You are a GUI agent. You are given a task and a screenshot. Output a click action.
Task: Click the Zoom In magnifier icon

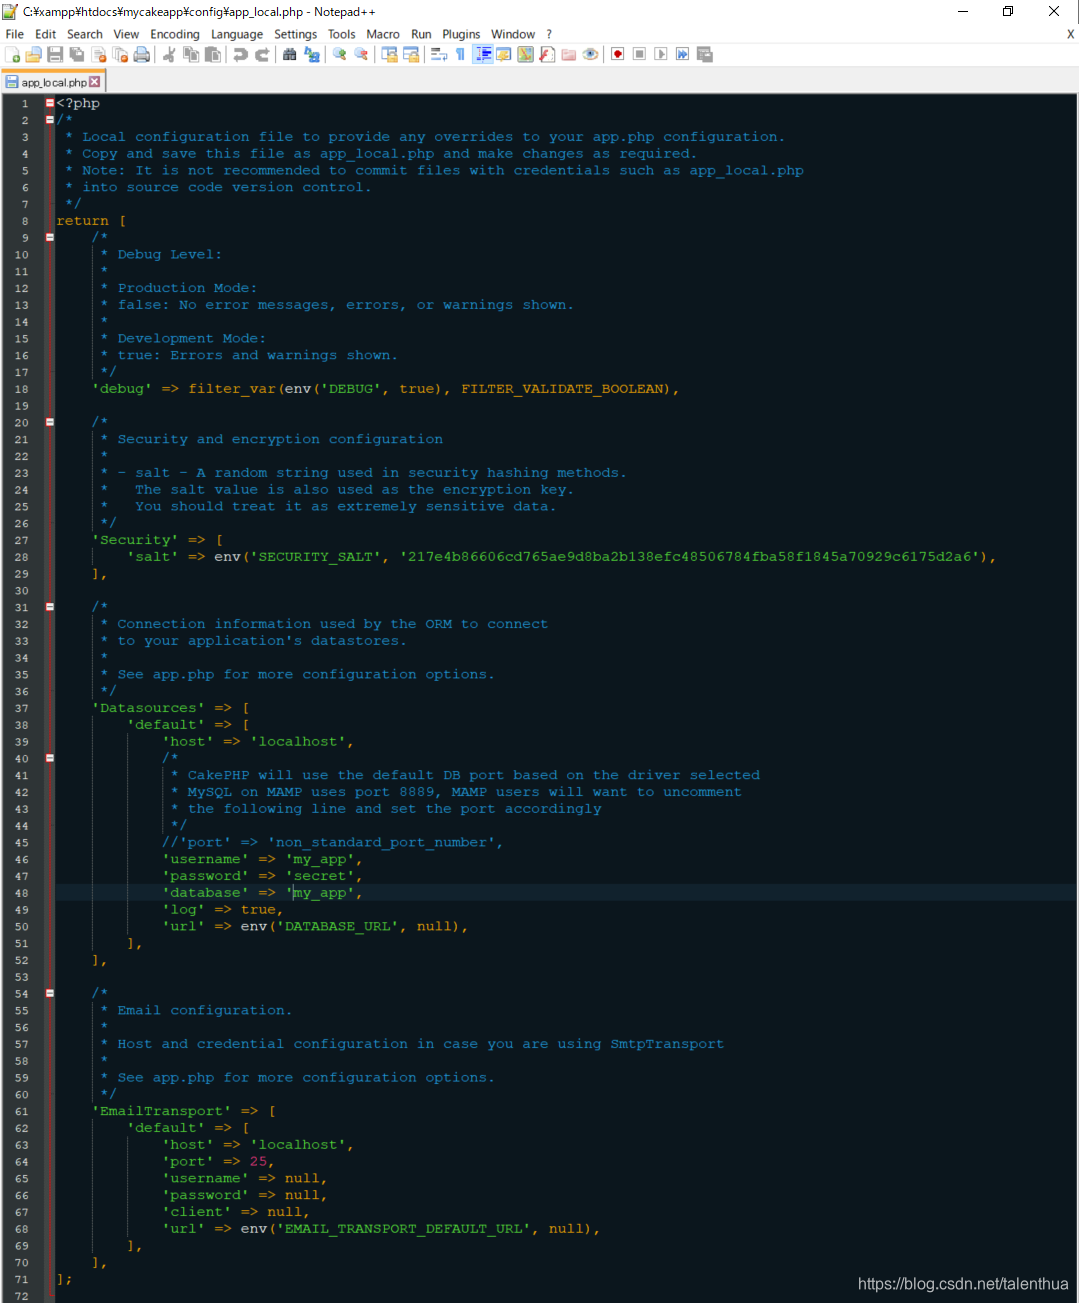[340, 54]
